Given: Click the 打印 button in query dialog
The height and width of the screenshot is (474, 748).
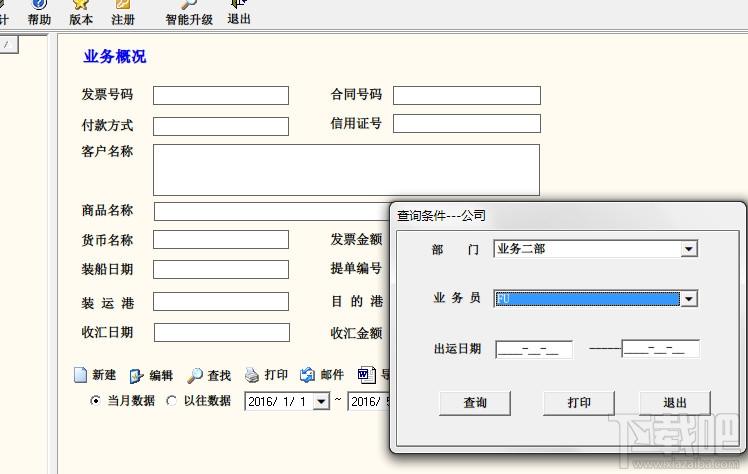Looking at the screenshot, I should tap(579, 403).
